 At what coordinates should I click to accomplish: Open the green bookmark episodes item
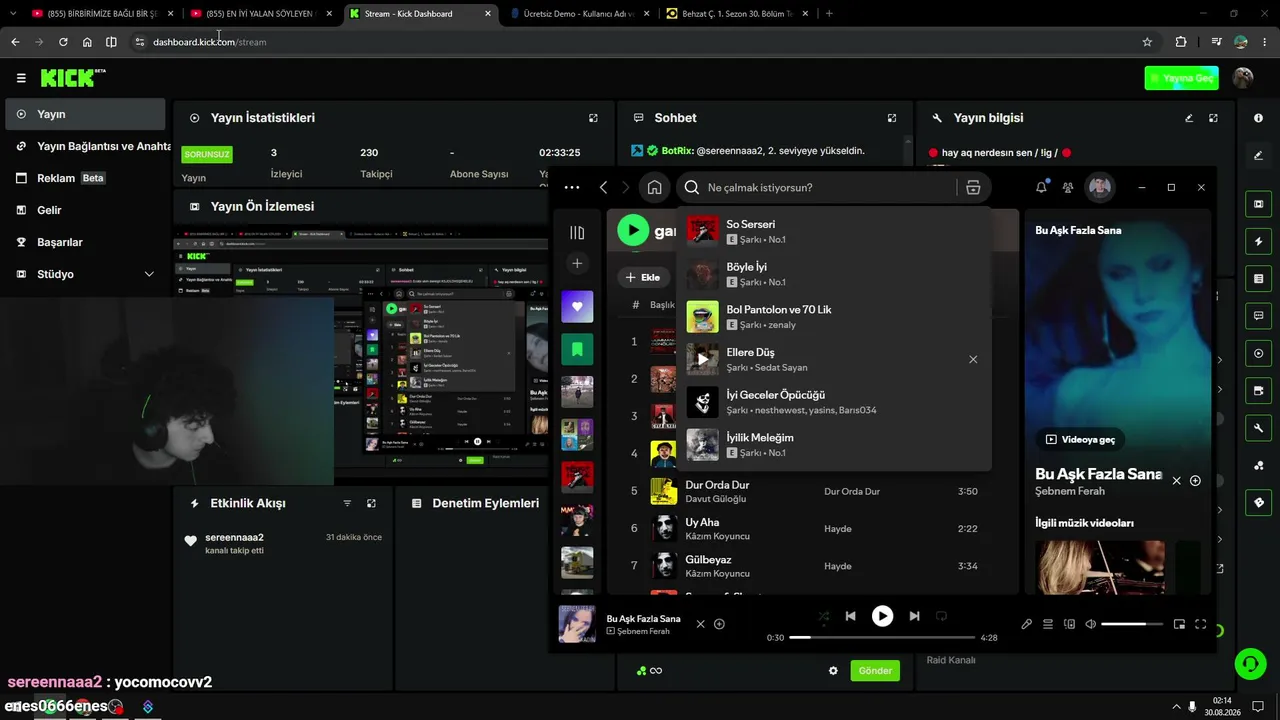(577, 349)
